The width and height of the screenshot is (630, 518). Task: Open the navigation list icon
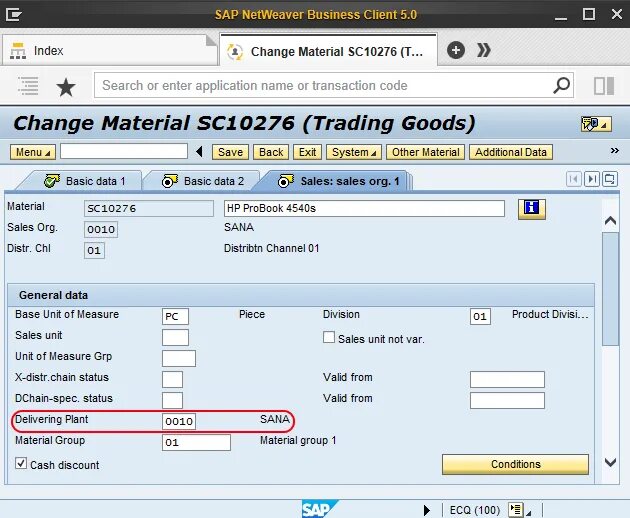(28, 86)
